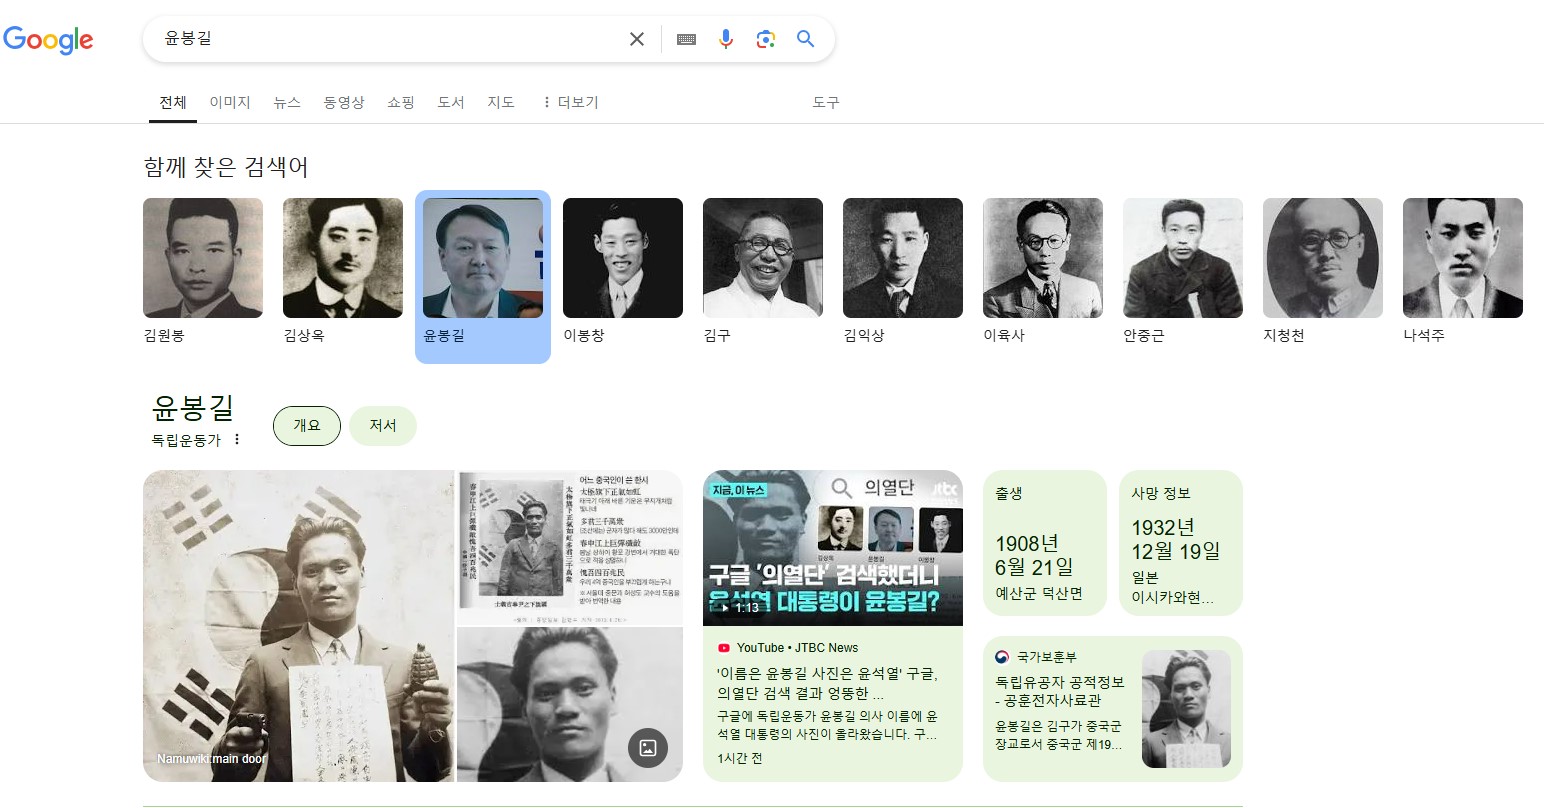Click the Google logo to return home

pos(48,40)
